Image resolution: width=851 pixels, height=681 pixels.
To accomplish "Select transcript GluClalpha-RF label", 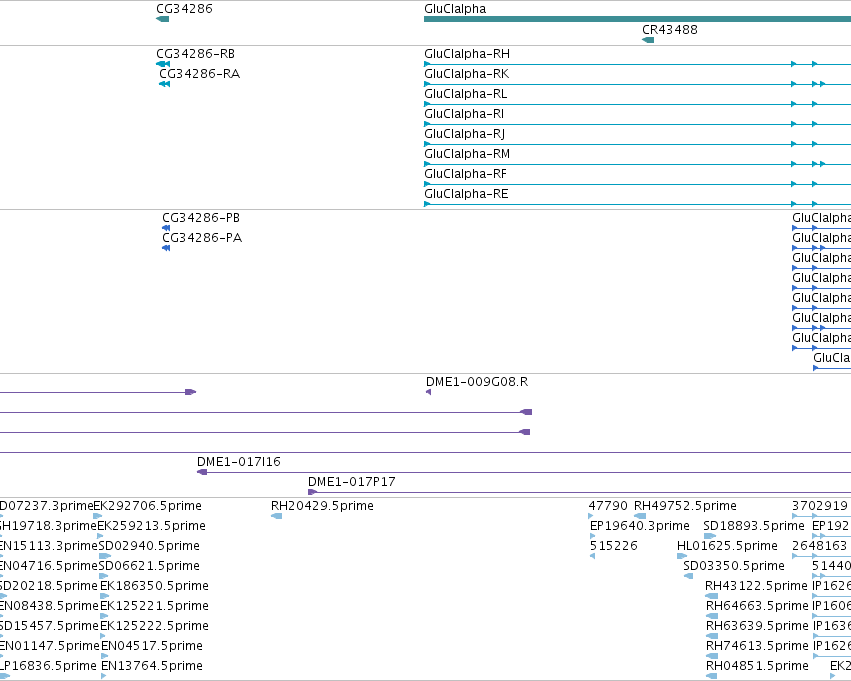I will [465, 174].
